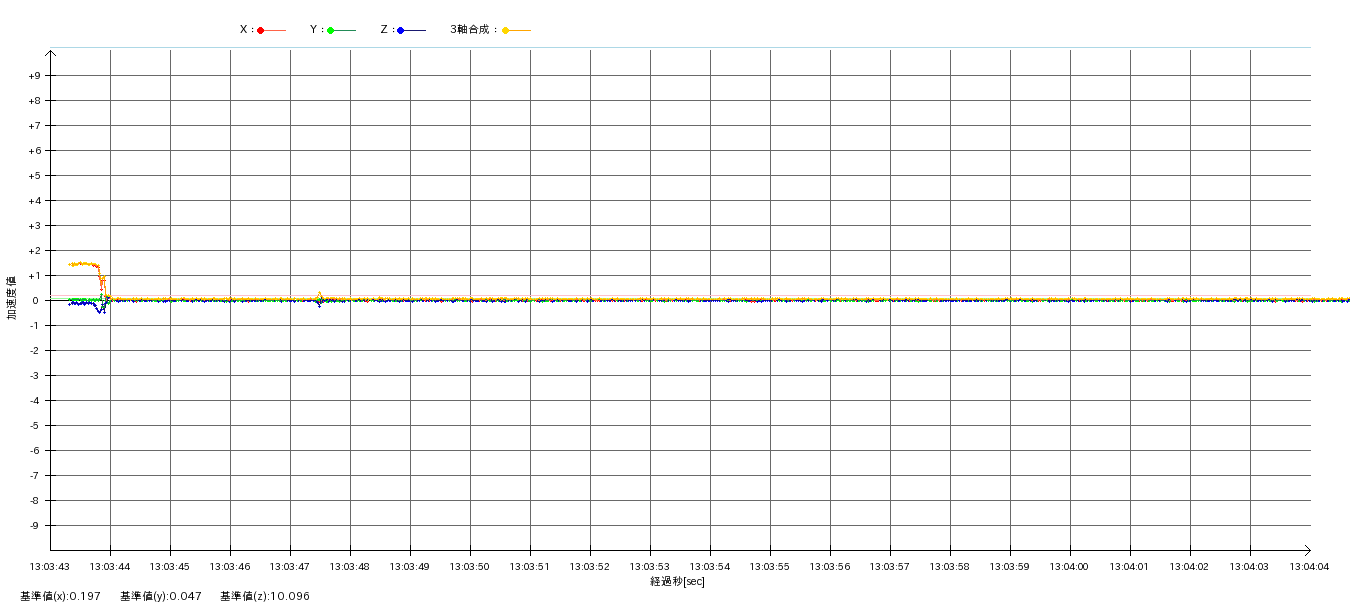Screen dimensions: 1350x610
Task: Toggle the X series legend label
Action: coord(245,30)
